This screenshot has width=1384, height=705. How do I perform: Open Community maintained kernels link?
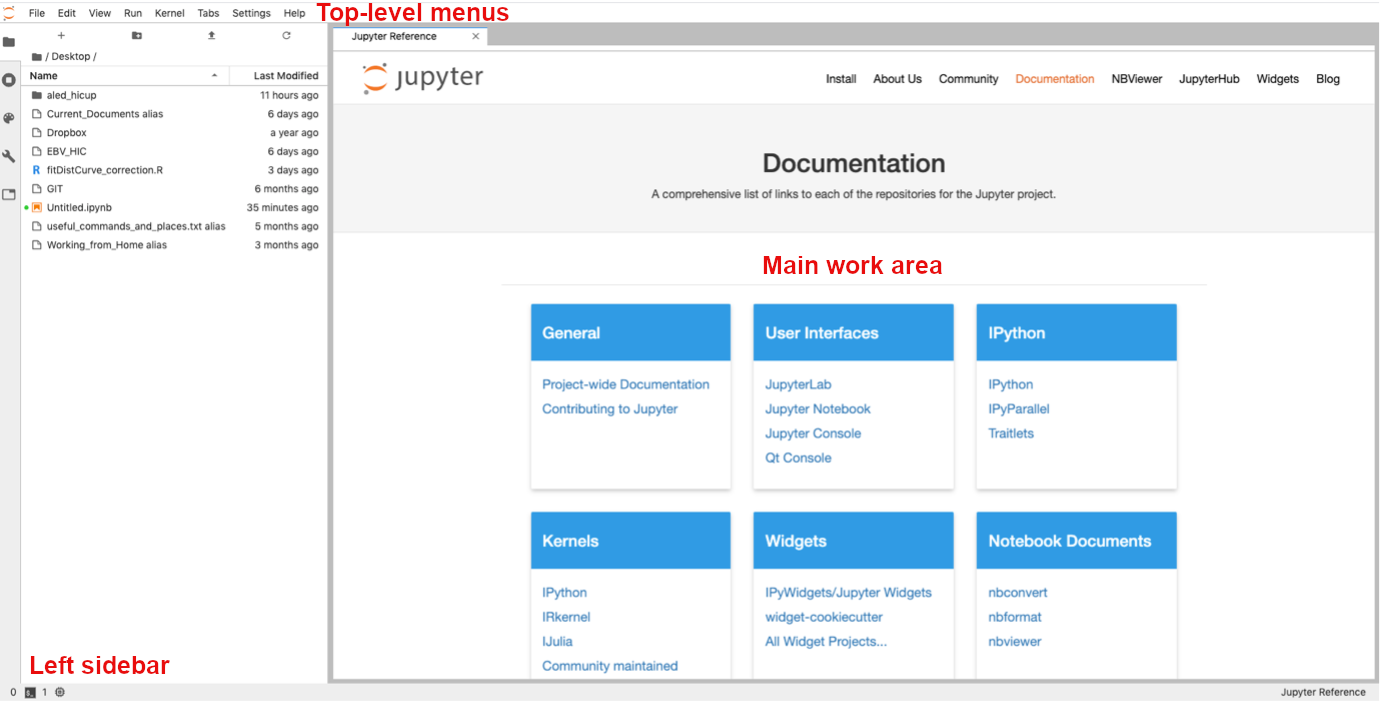(610, 666)
